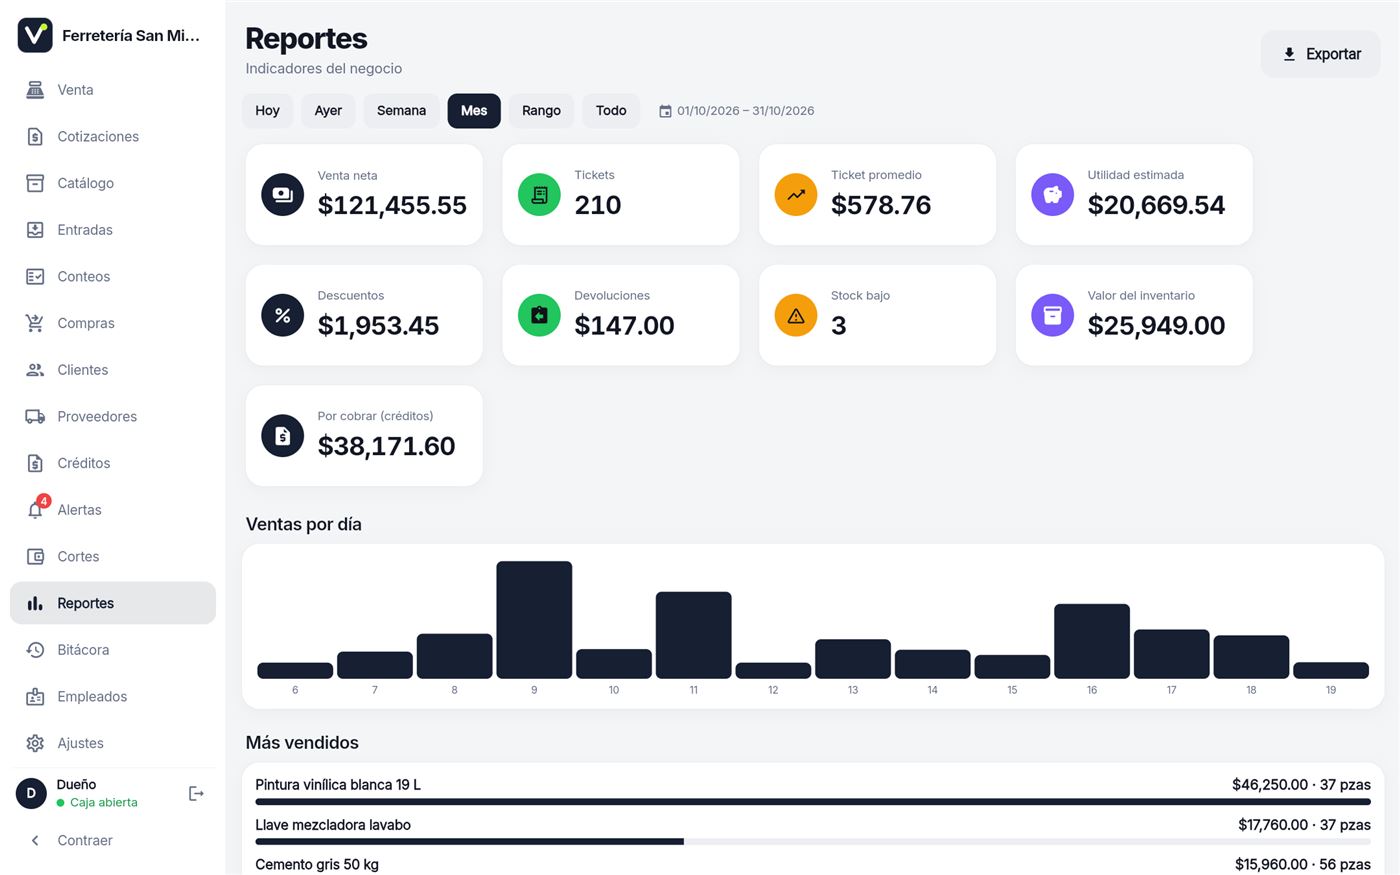Click the Cotizaciones document icon
Image resolution: width=1400 pixels, height=875 pixels.
[35, 137]
